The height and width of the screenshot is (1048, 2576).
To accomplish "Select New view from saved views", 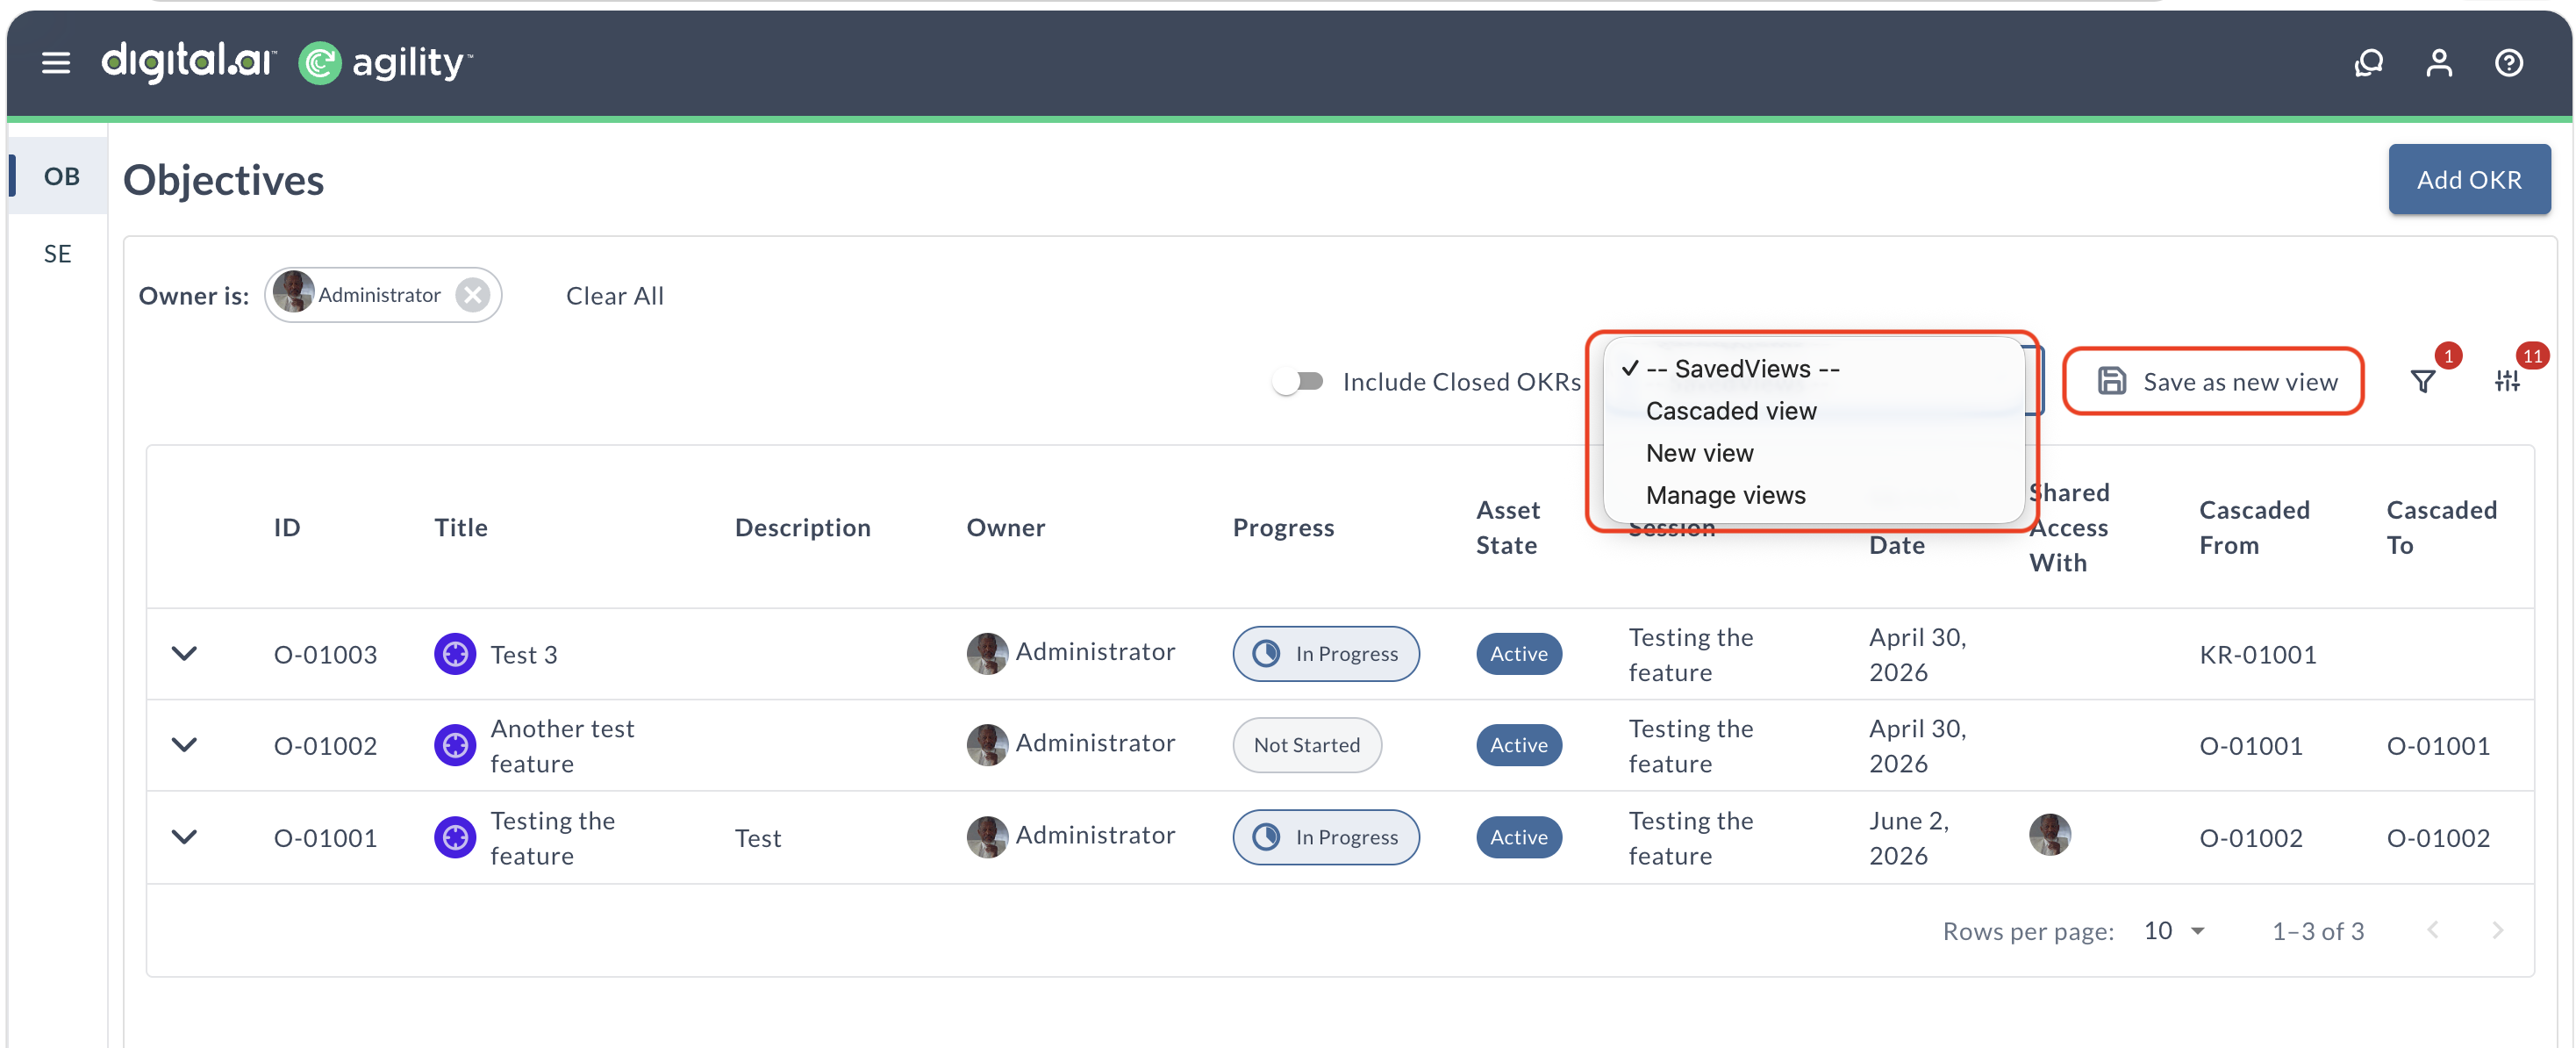I will (1813, 453).
